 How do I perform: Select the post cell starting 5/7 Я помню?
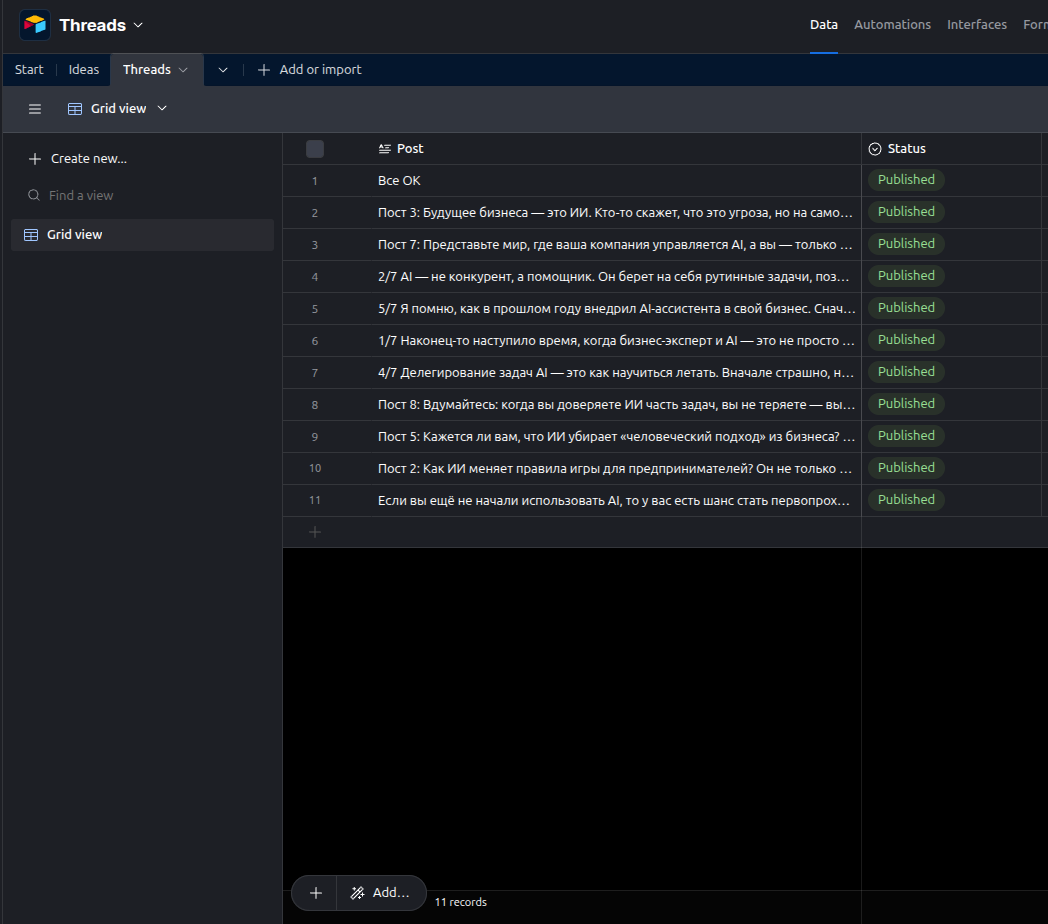616,309
